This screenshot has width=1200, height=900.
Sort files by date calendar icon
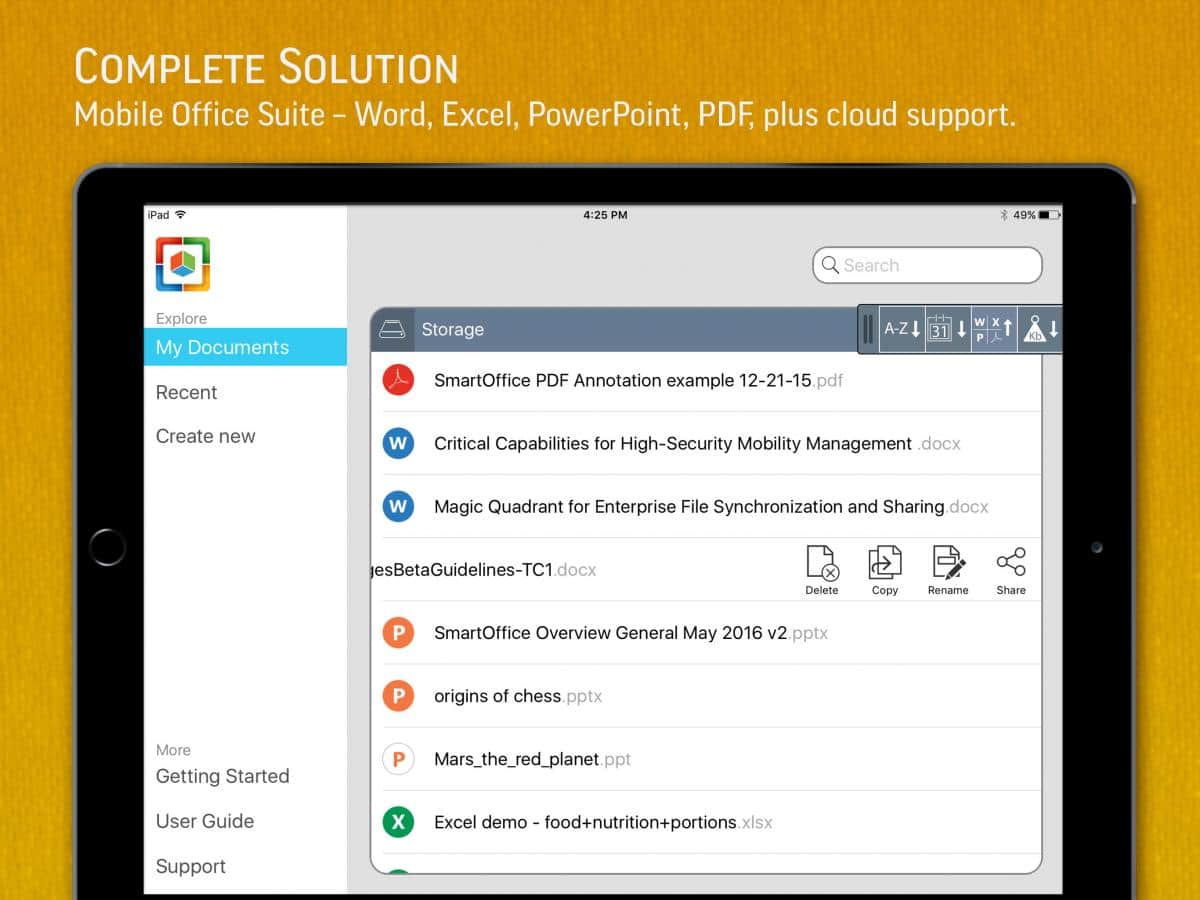(947, 329)
